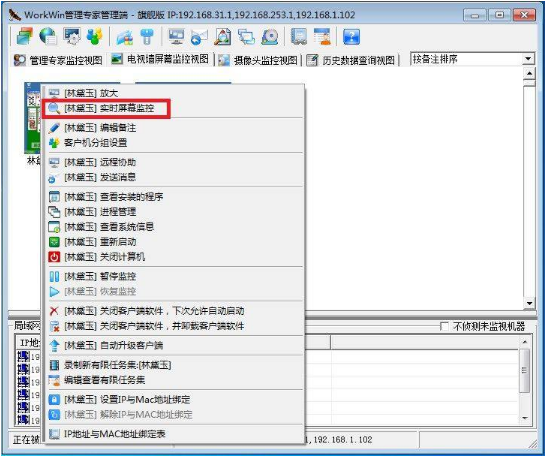Open the 按备注排序 sort dropdown
The height and width of the screenshot is (457, 547).
click(529, 59)
